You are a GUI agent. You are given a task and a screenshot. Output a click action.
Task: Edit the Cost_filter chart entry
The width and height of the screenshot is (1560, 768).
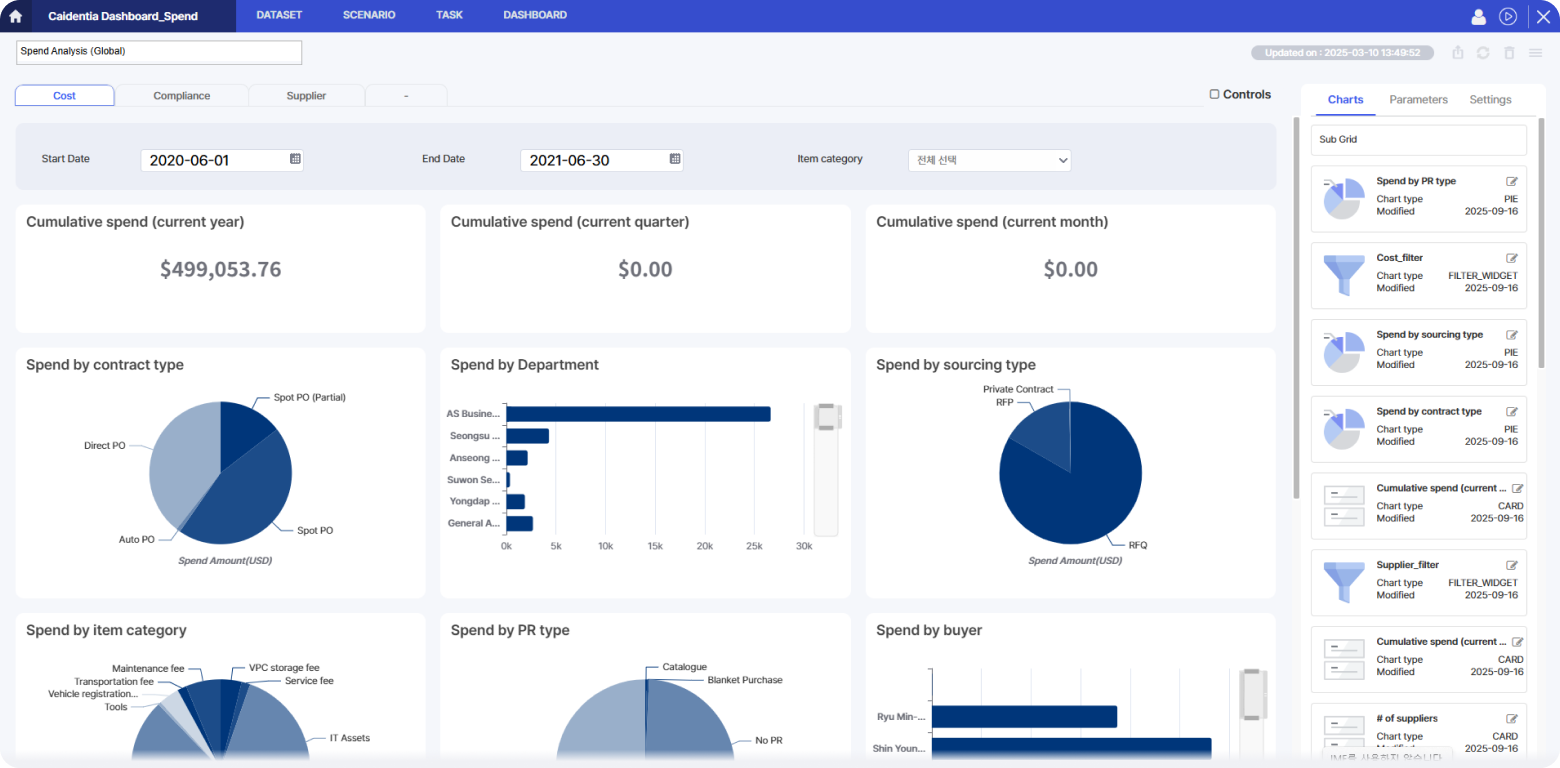1512,258
